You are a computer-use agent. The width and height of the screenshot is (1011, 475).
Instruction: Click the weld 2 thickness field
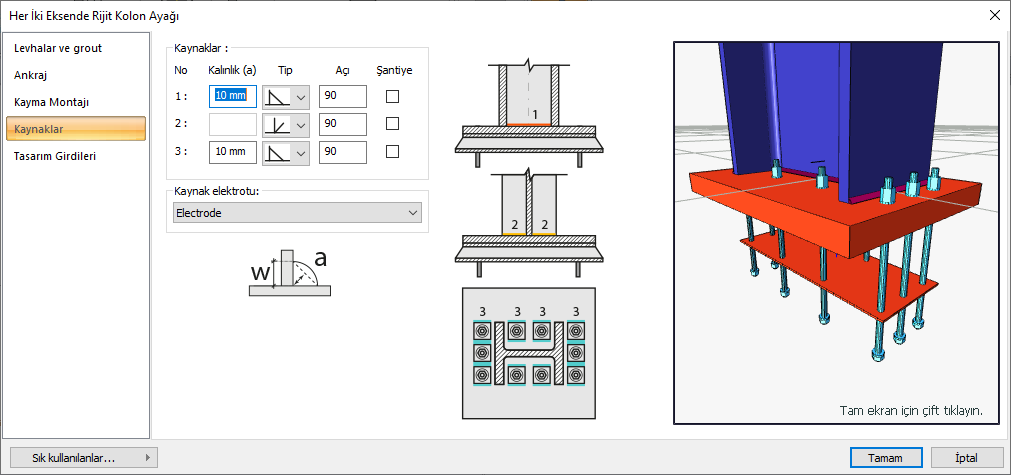233,124
